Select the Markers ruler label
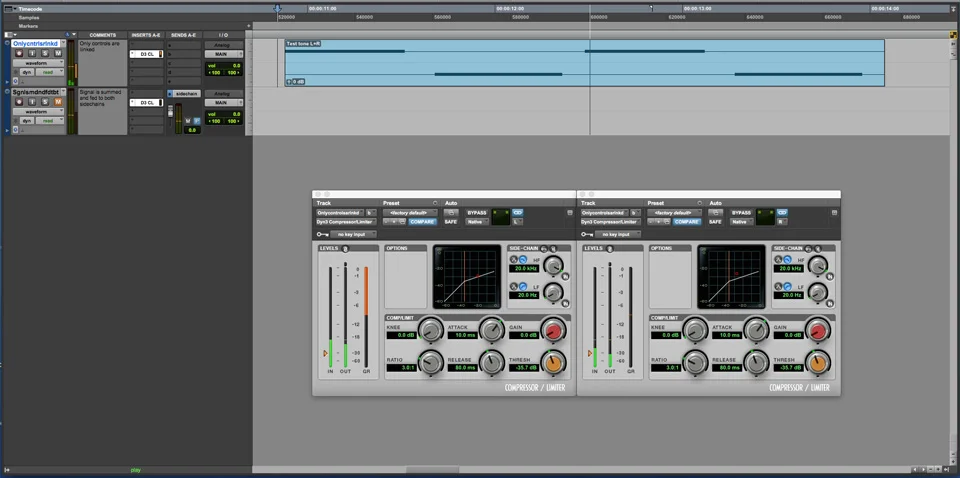The width and height of the screenshot is (960, 478). 28,26
